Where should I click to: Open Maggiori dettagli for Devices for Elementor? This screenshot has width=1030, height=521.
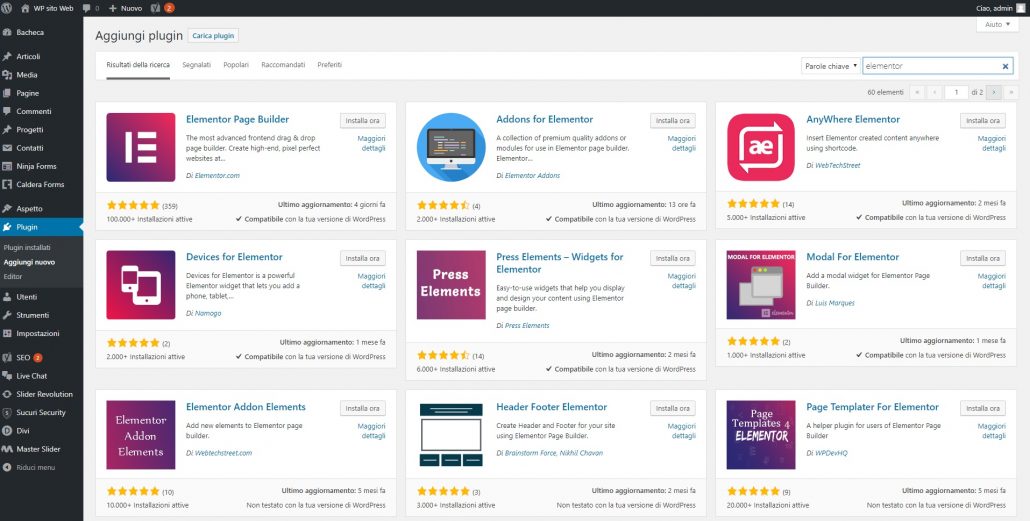pyautogui.click(x=371, y=281)
